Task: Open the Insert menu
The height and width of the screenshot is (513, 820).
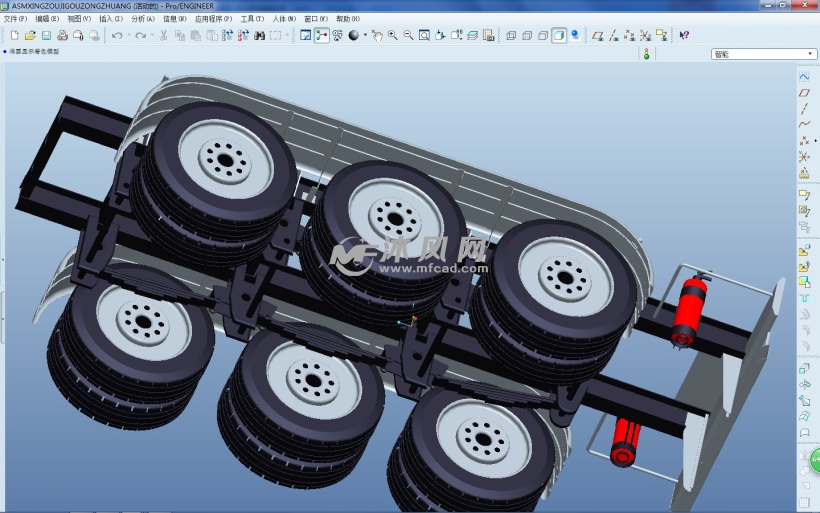Action: click(x=111, y=19)
